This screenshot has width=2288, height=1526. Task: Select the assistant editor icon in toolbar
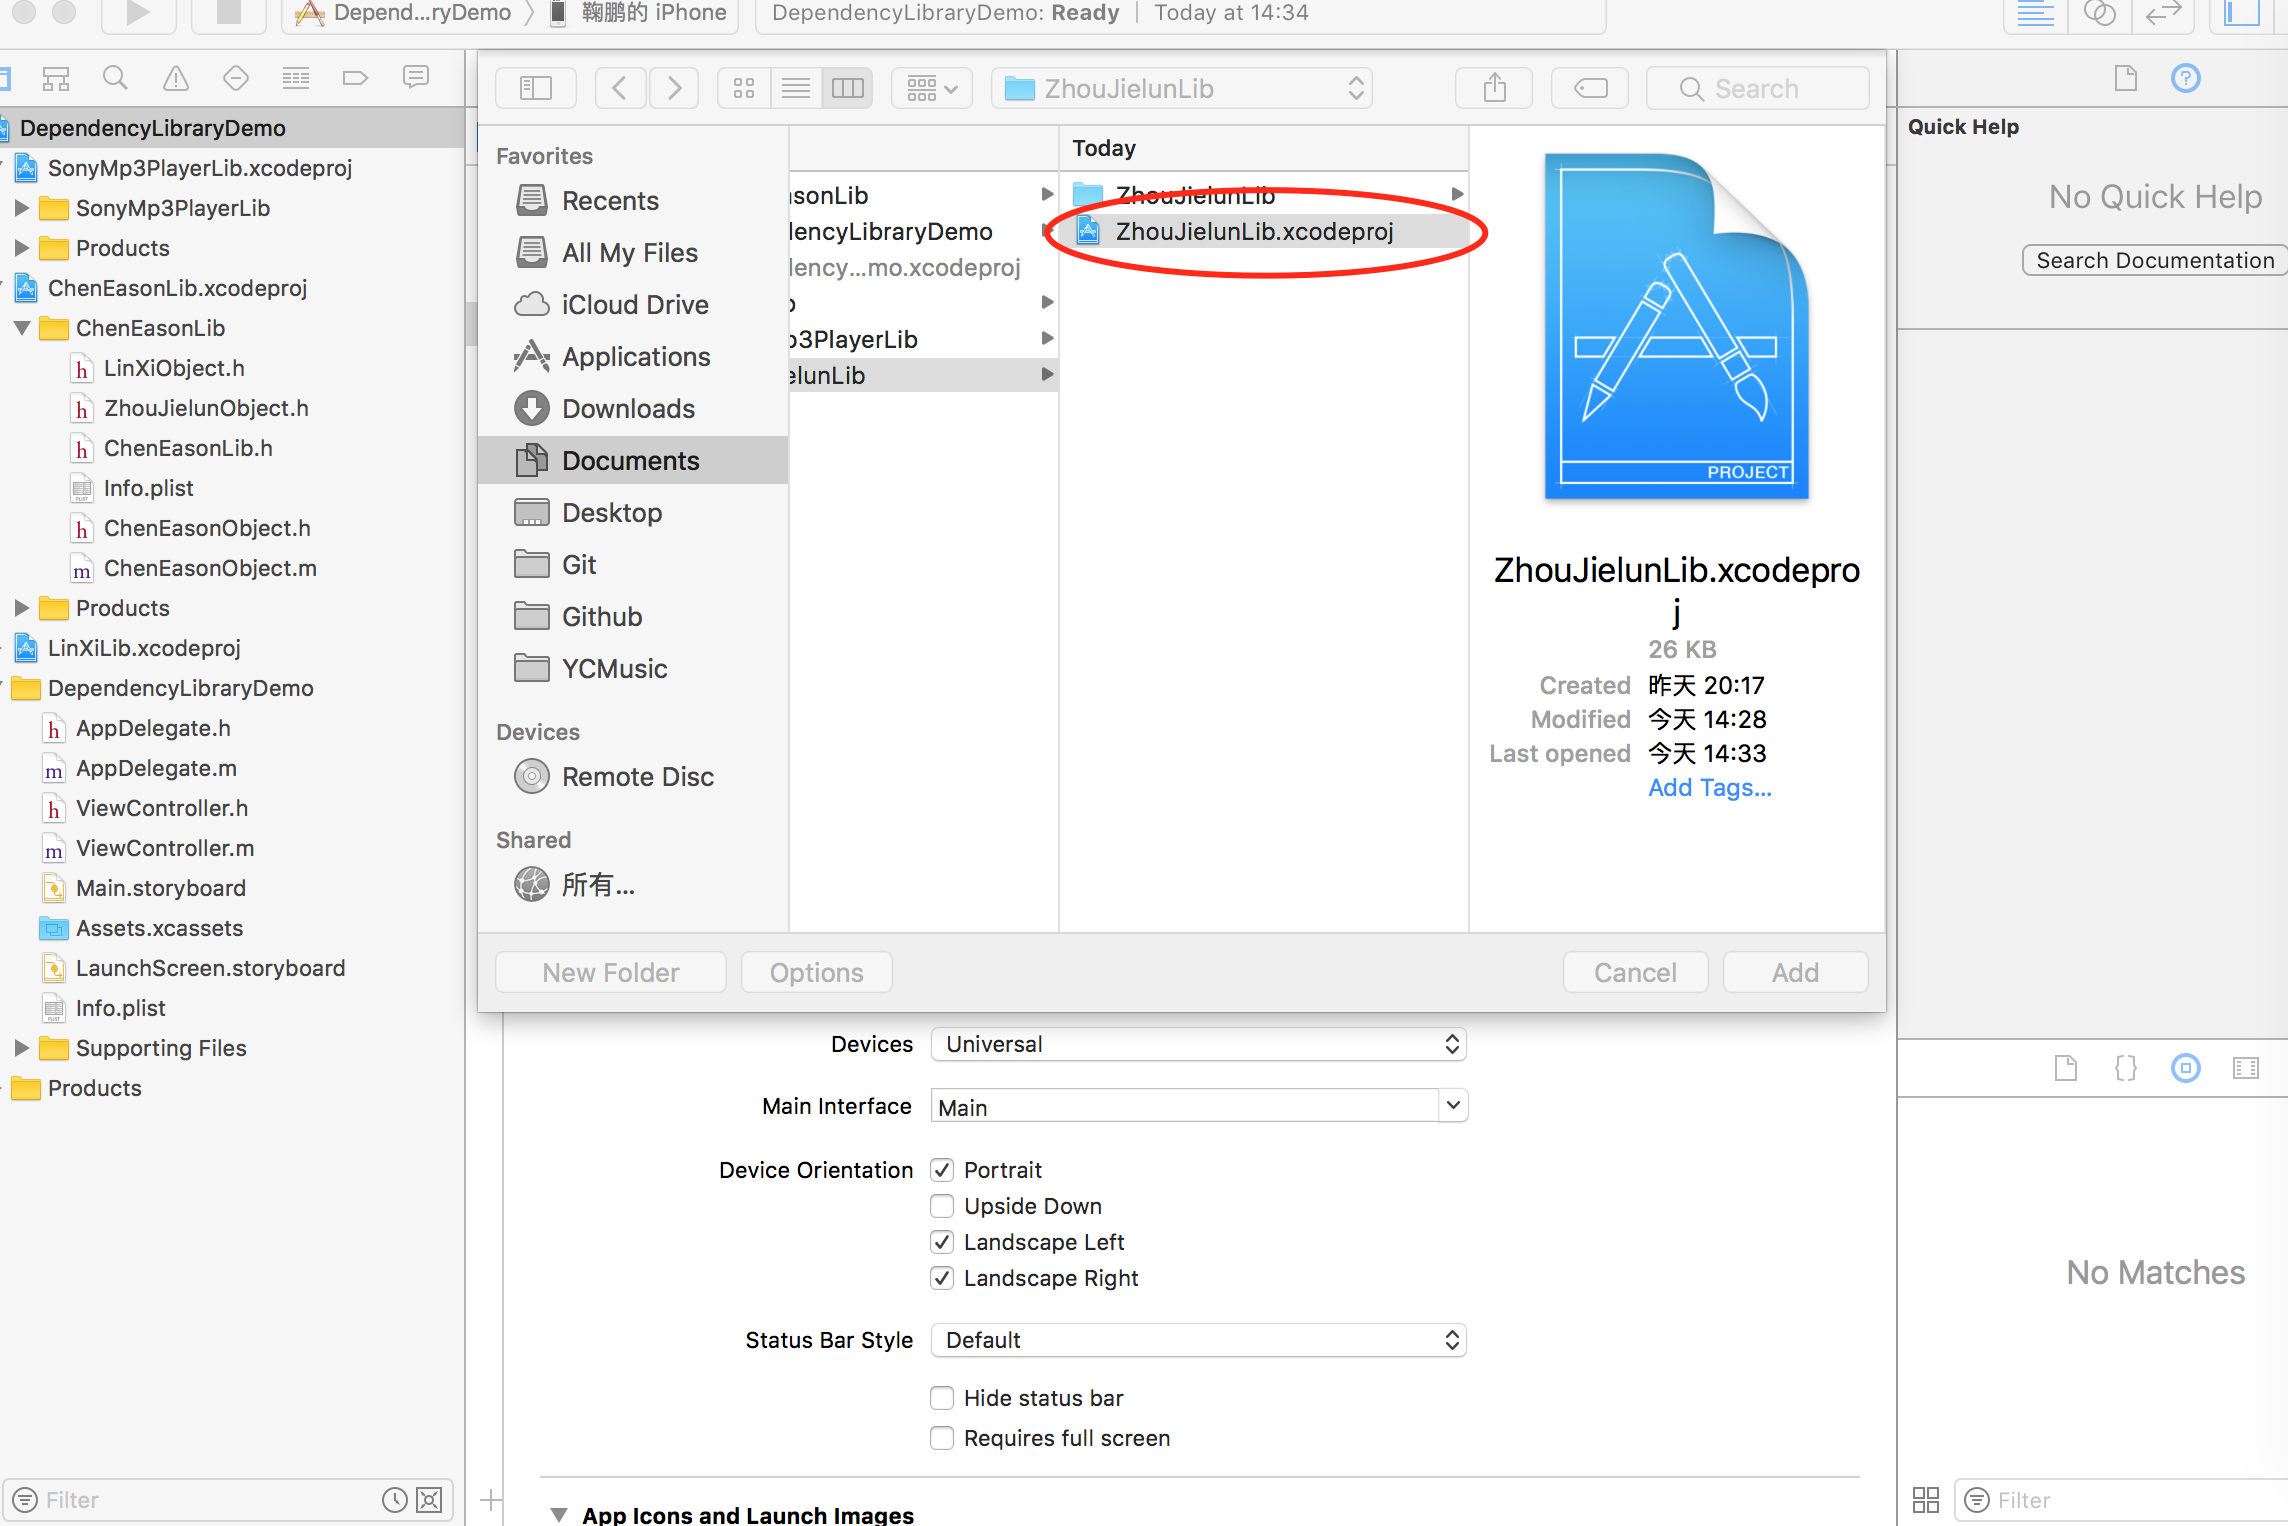pos(2099,14)
